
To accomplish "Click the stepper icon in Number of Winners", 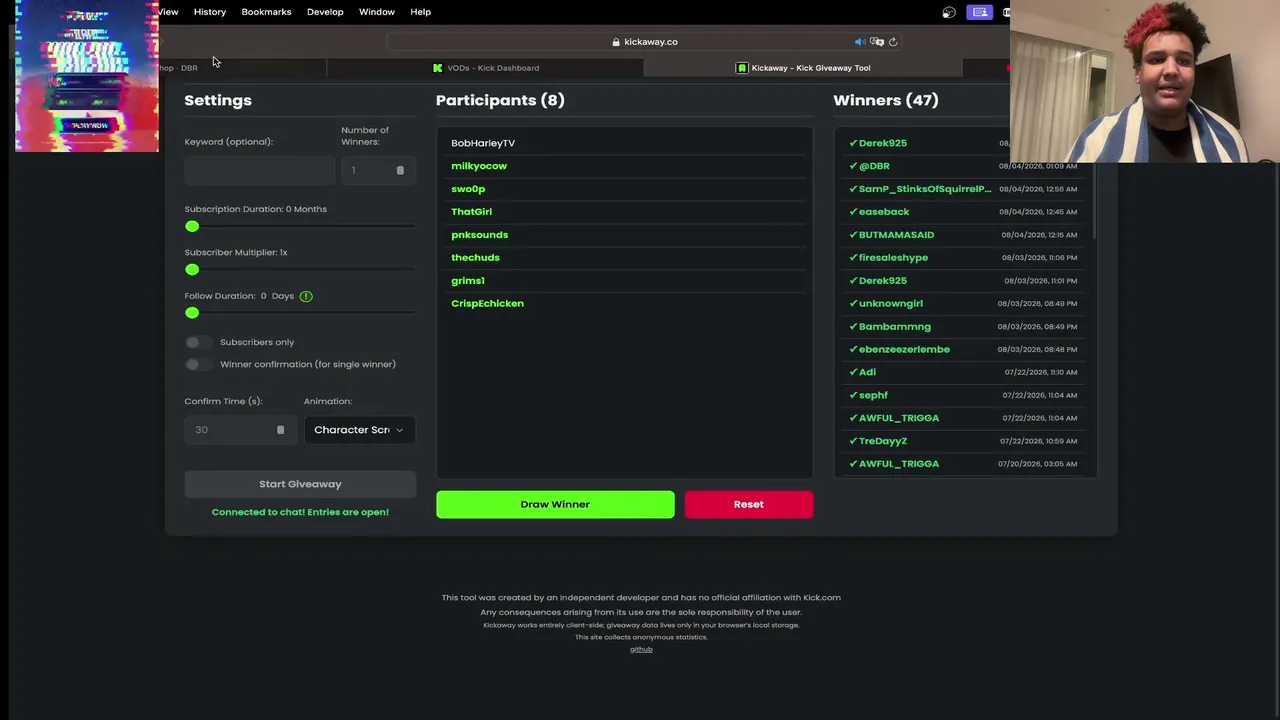I will click(400, 170).
